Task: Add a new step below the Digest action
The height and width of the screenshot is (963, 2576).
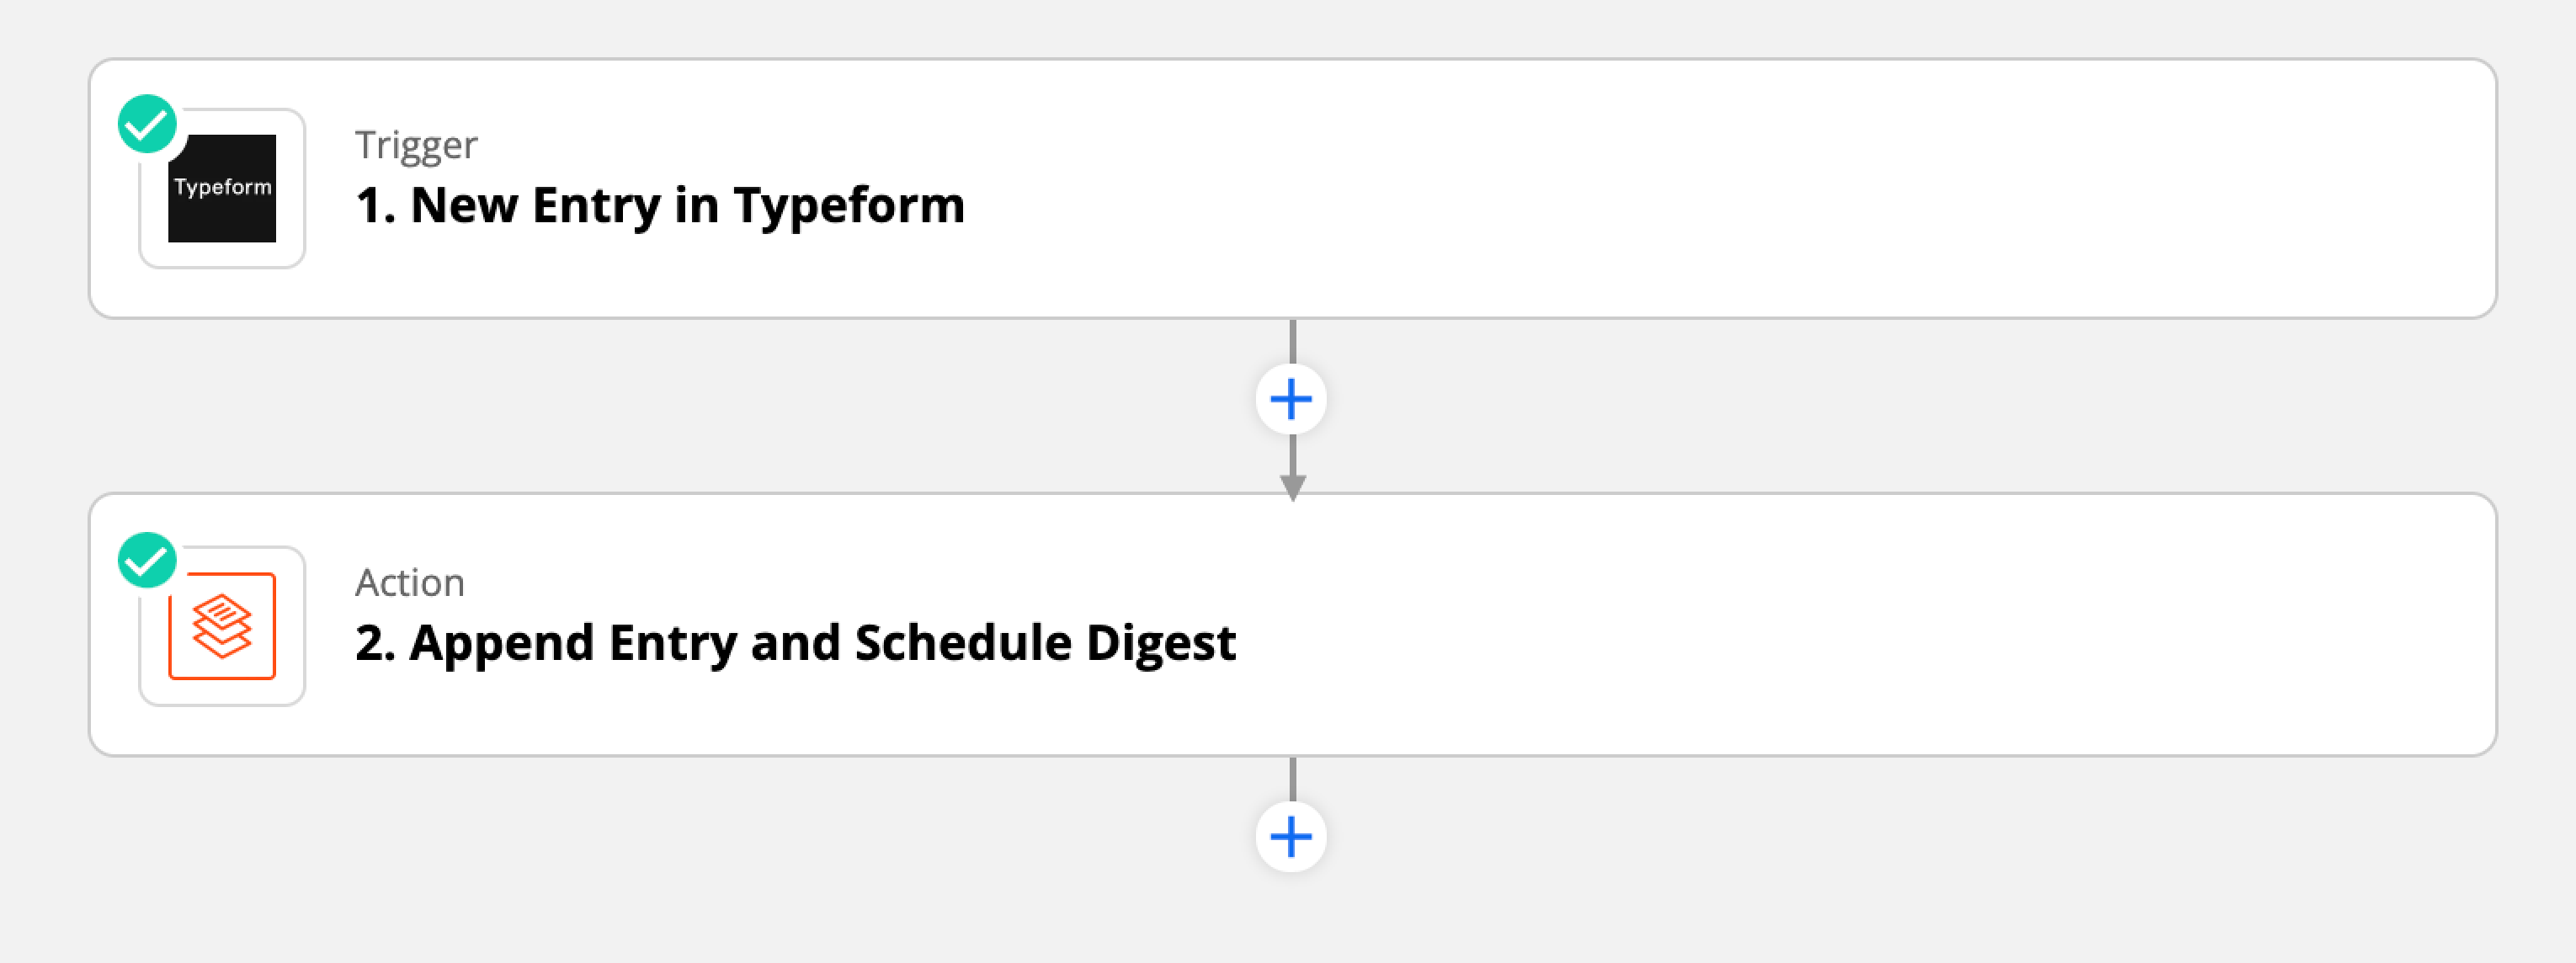Action: [x=1291, y=837]
